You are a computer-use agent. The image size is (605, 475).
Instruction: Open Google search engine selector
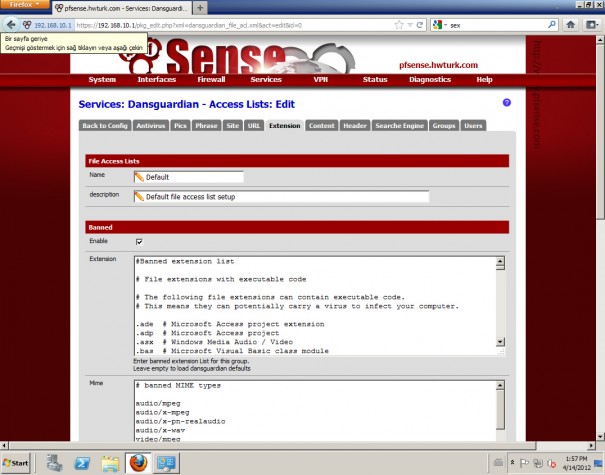click(440, 25)
